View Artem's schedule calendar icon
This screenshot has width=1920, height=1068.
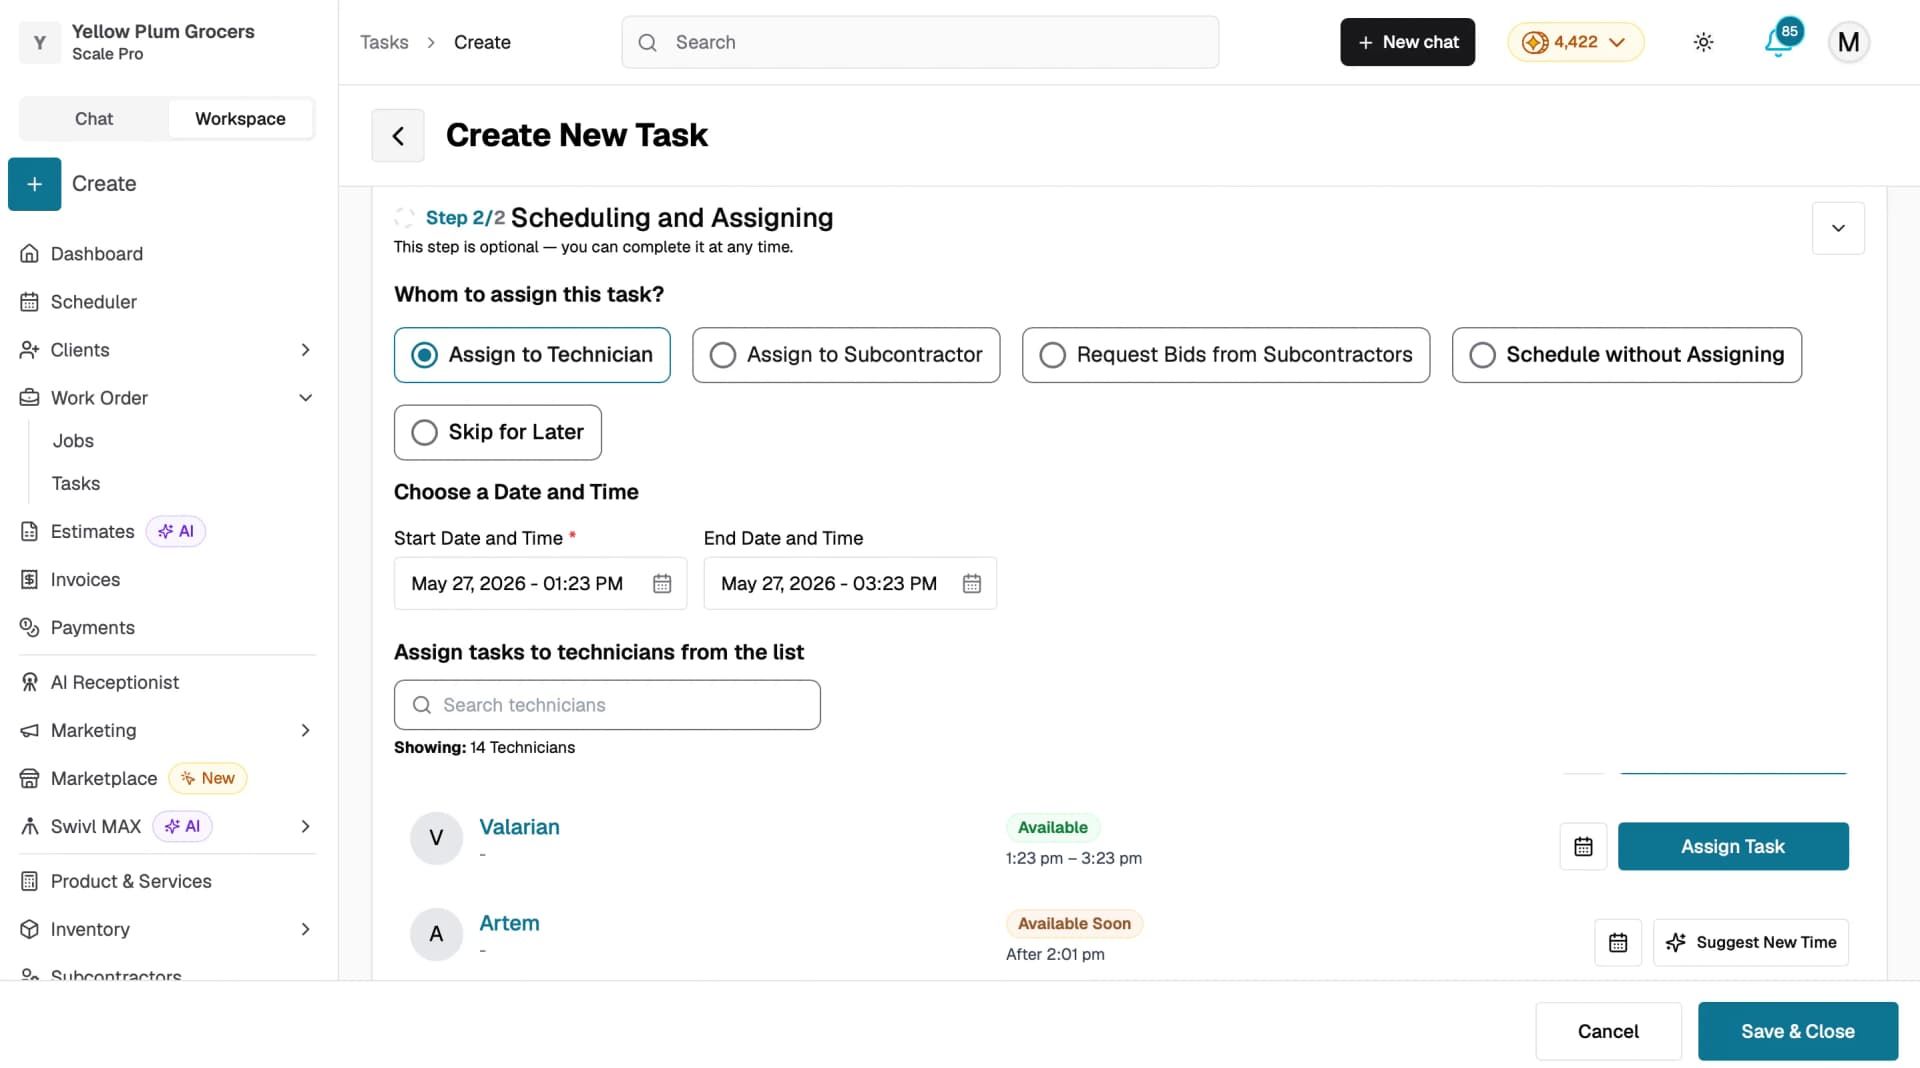1618,943
